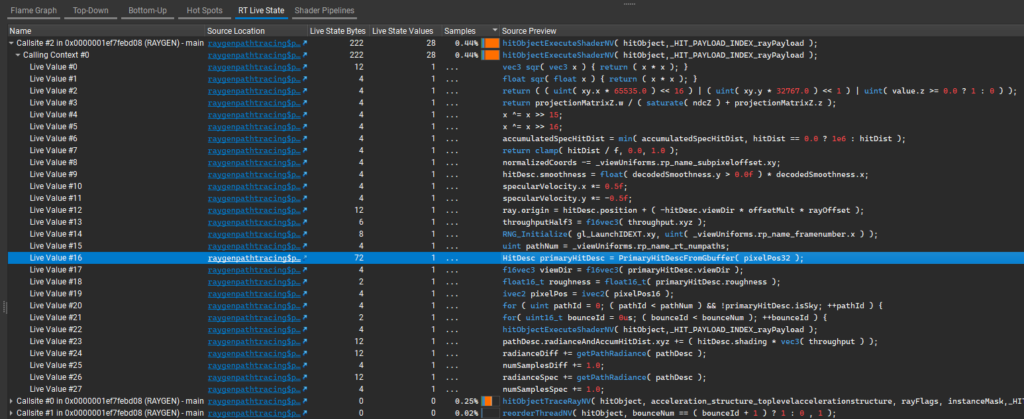Image resolution: width=1024 pixels, height=419 pixels.
Task: Open external source icon for Live Value #7
Action: tap(304, 150)
